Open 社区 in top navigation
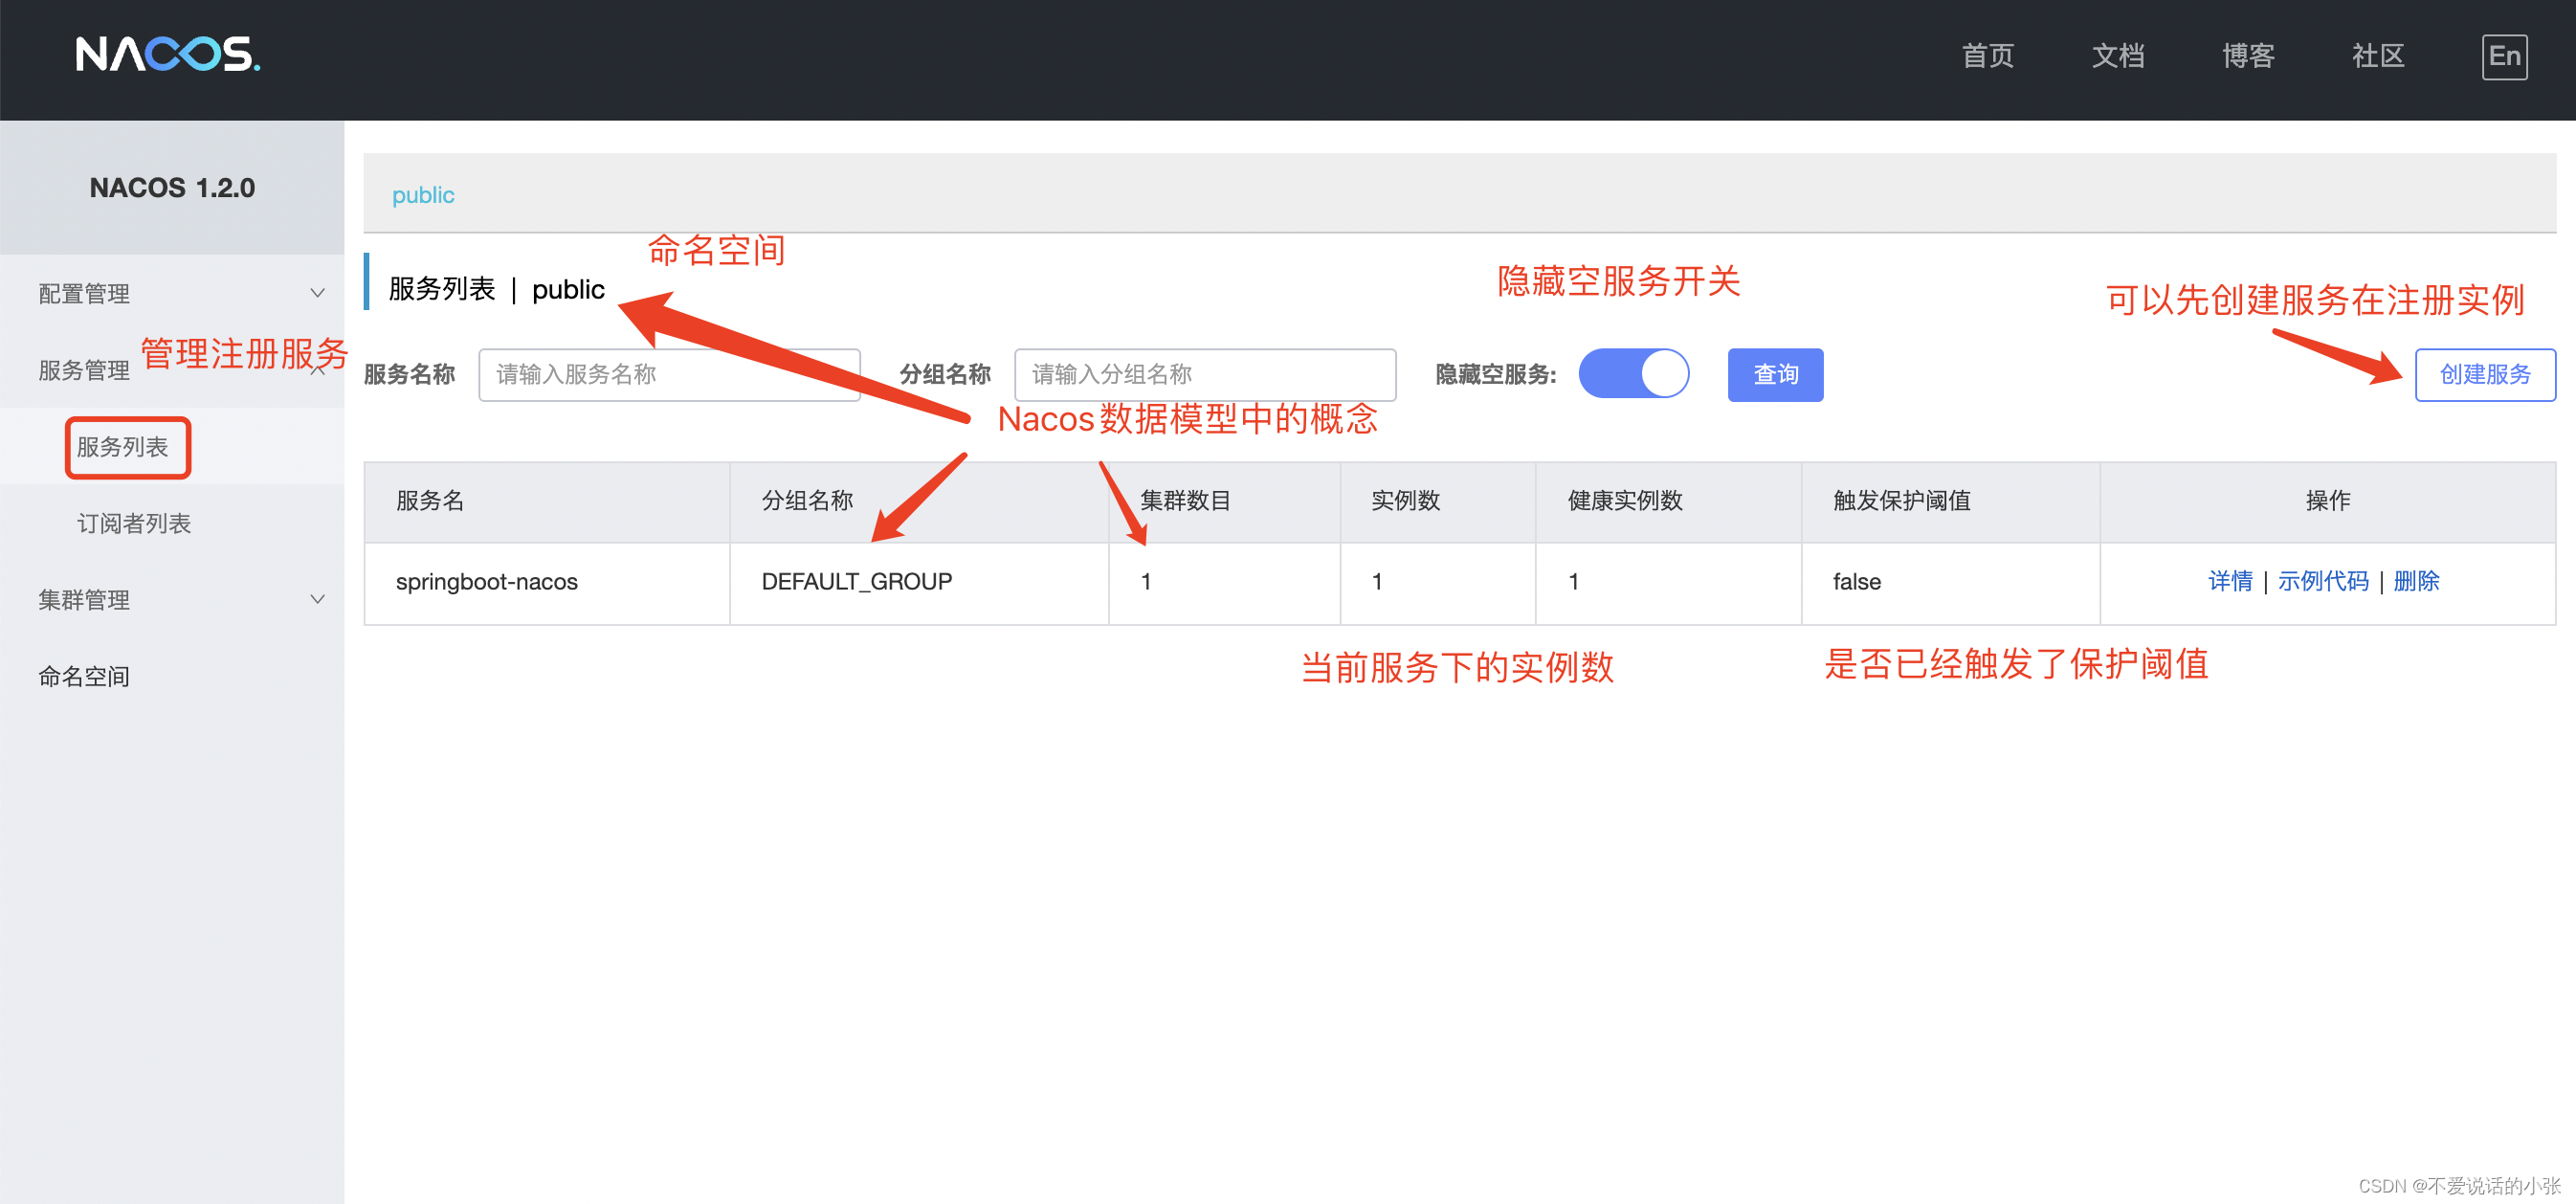This screenshot has height=1204, width=2576. click(2377, 56)
